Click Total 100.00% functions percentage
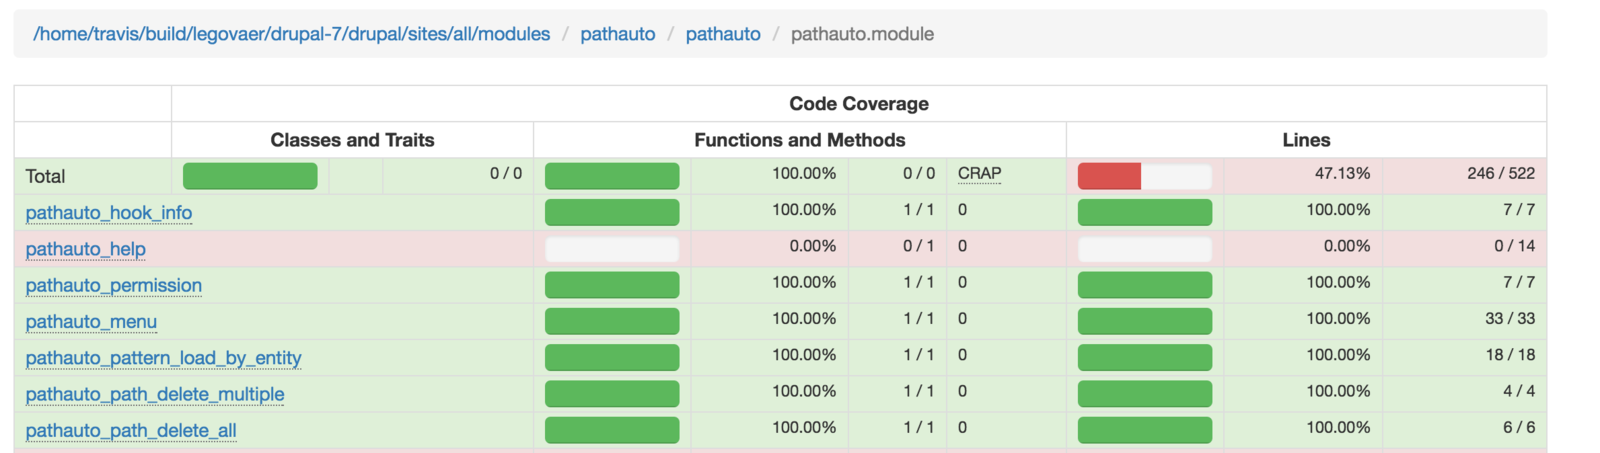The height and width of the screenshot is (453, 1600). 804,173
